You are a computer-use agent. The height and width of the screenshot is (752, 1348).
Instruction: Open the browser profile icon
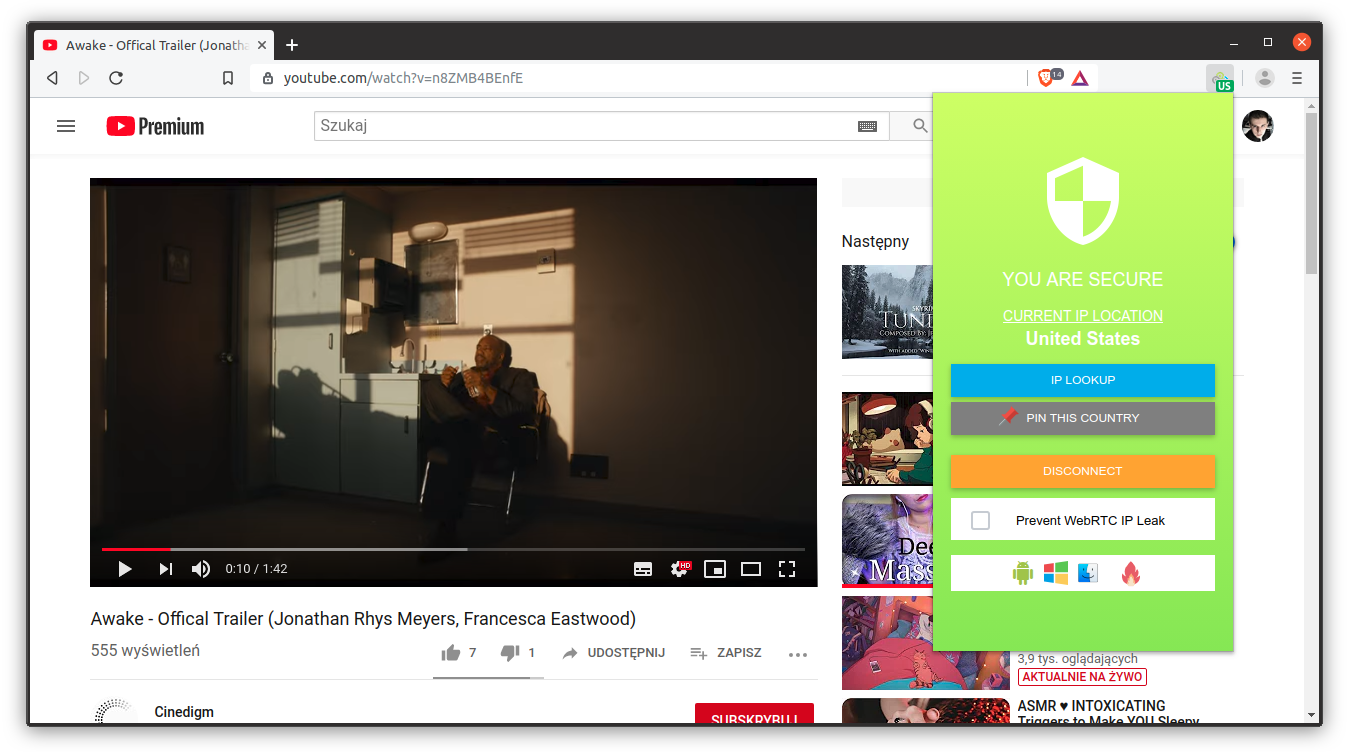(x=1265, y=78)
